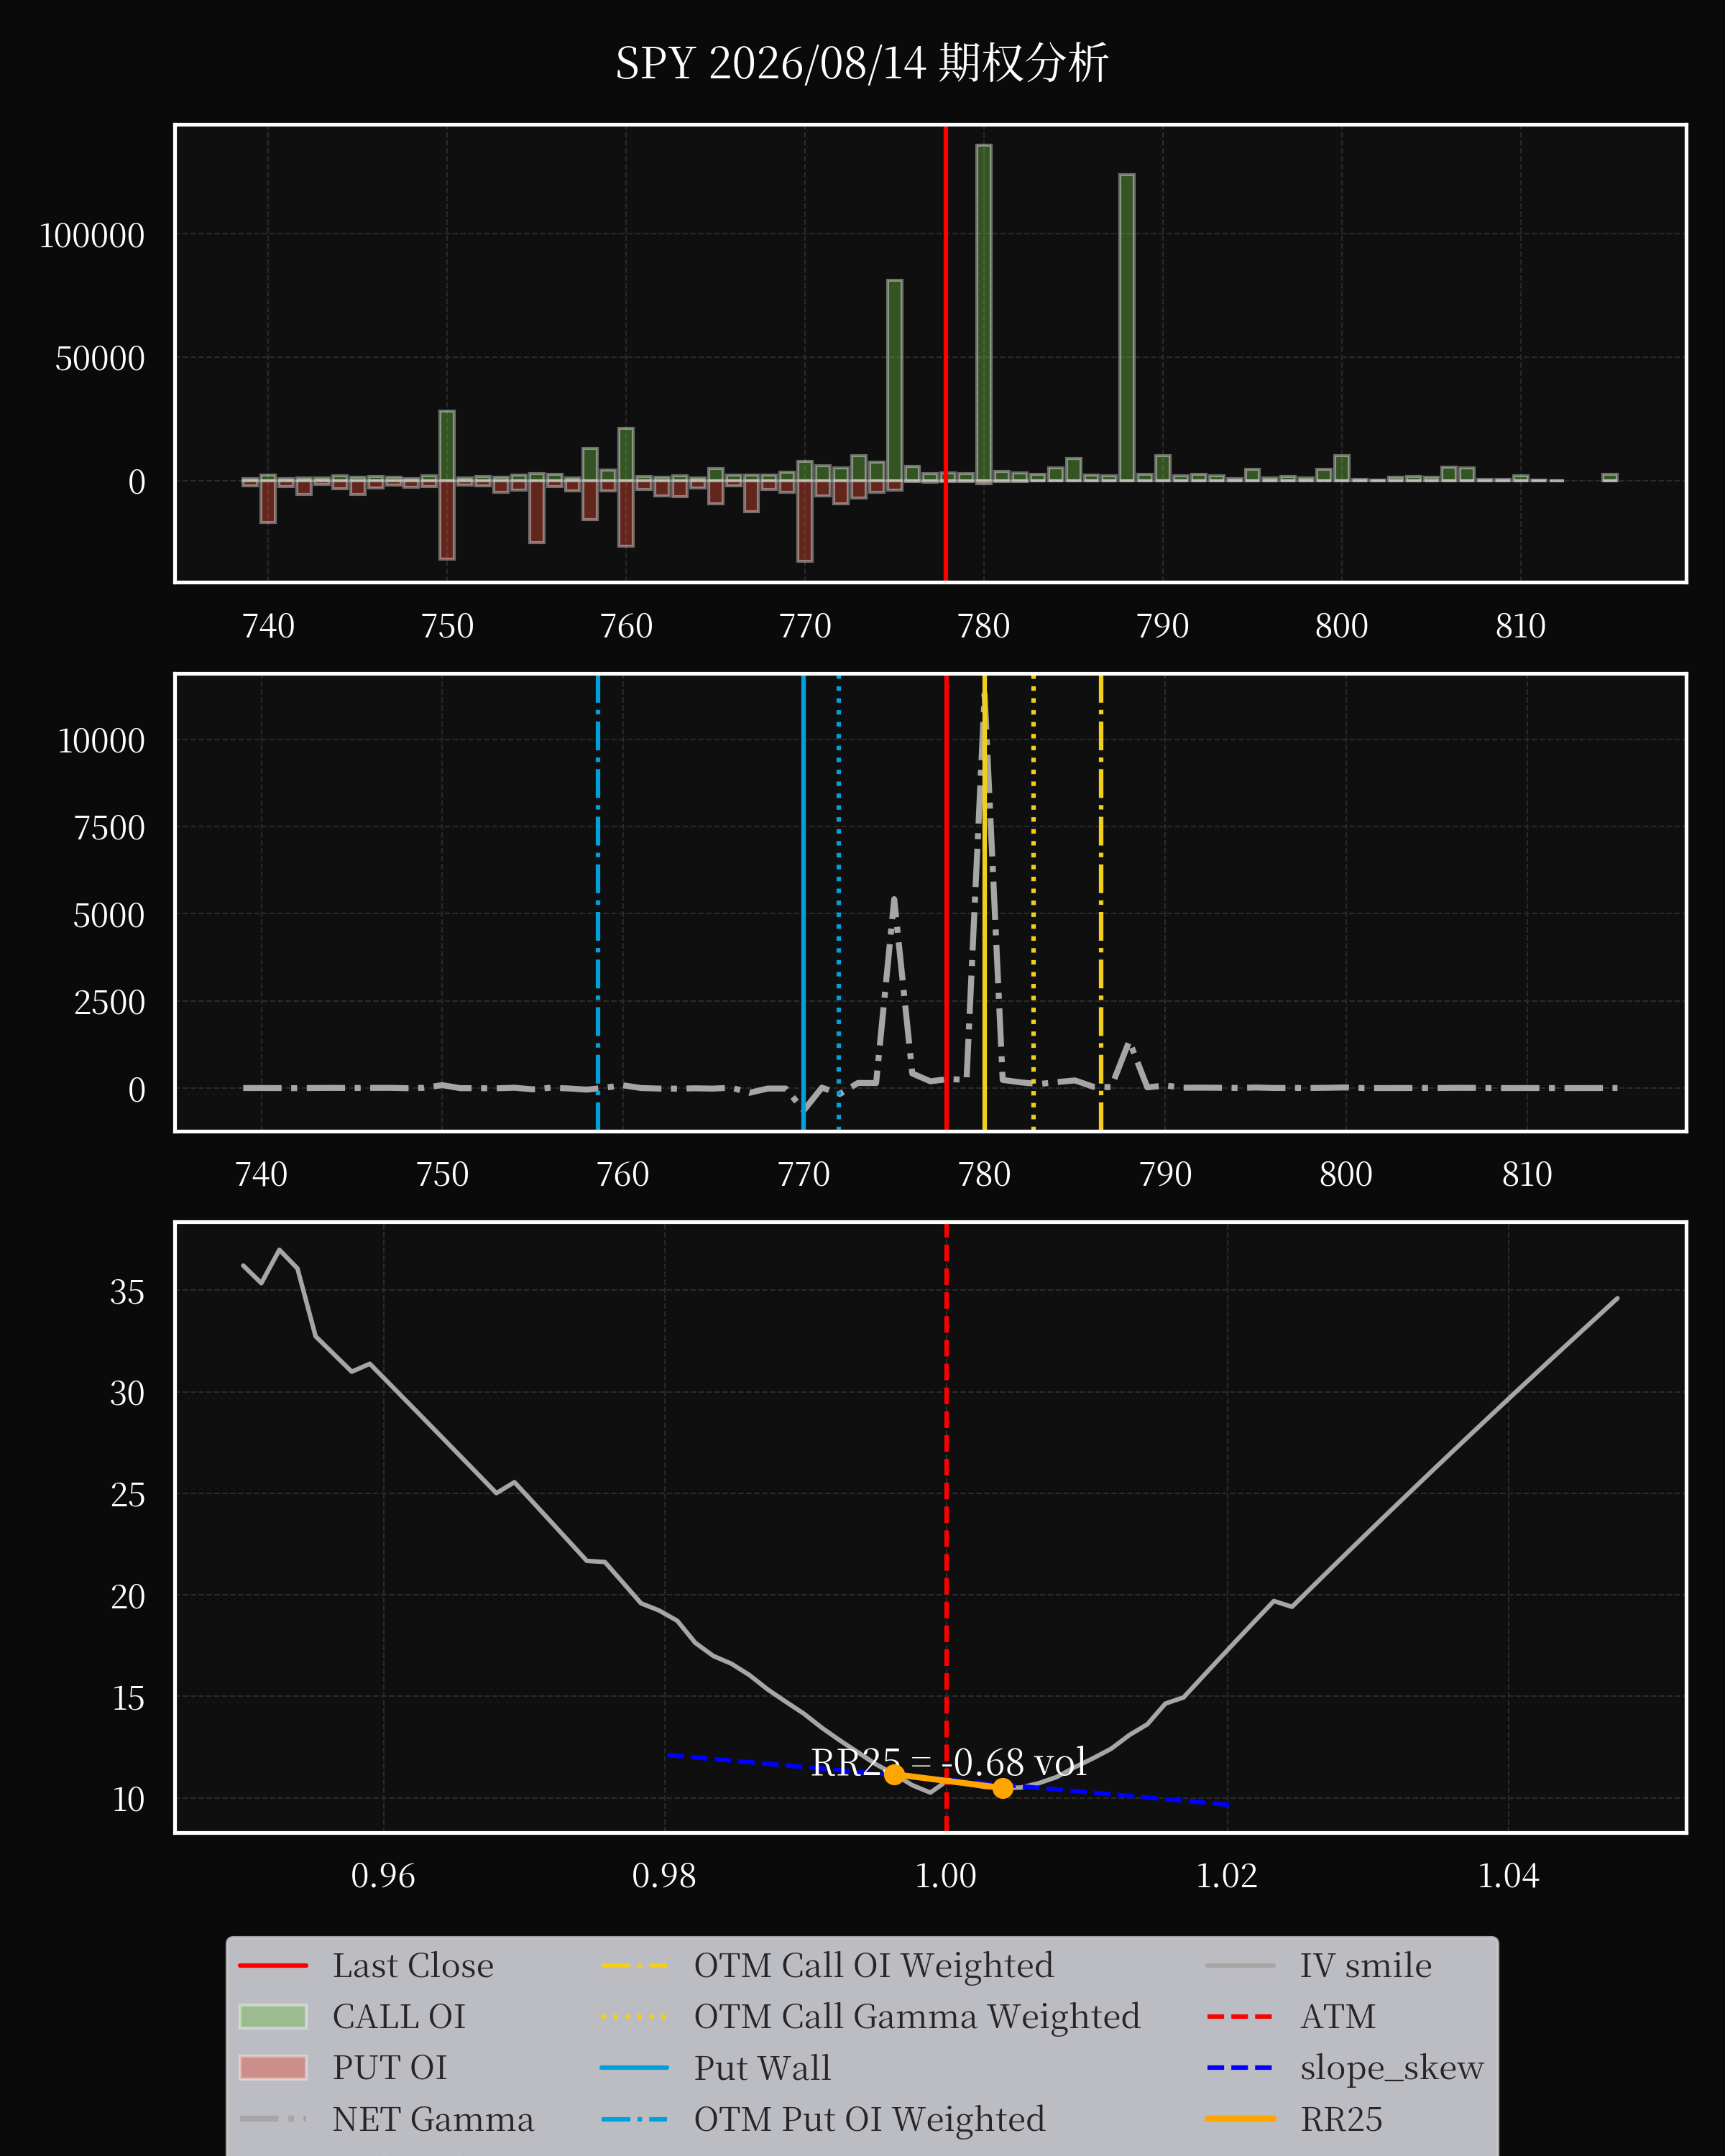Click the put OI bar at strike 750
1725x2156 pixels.
[x=447, y=520]
